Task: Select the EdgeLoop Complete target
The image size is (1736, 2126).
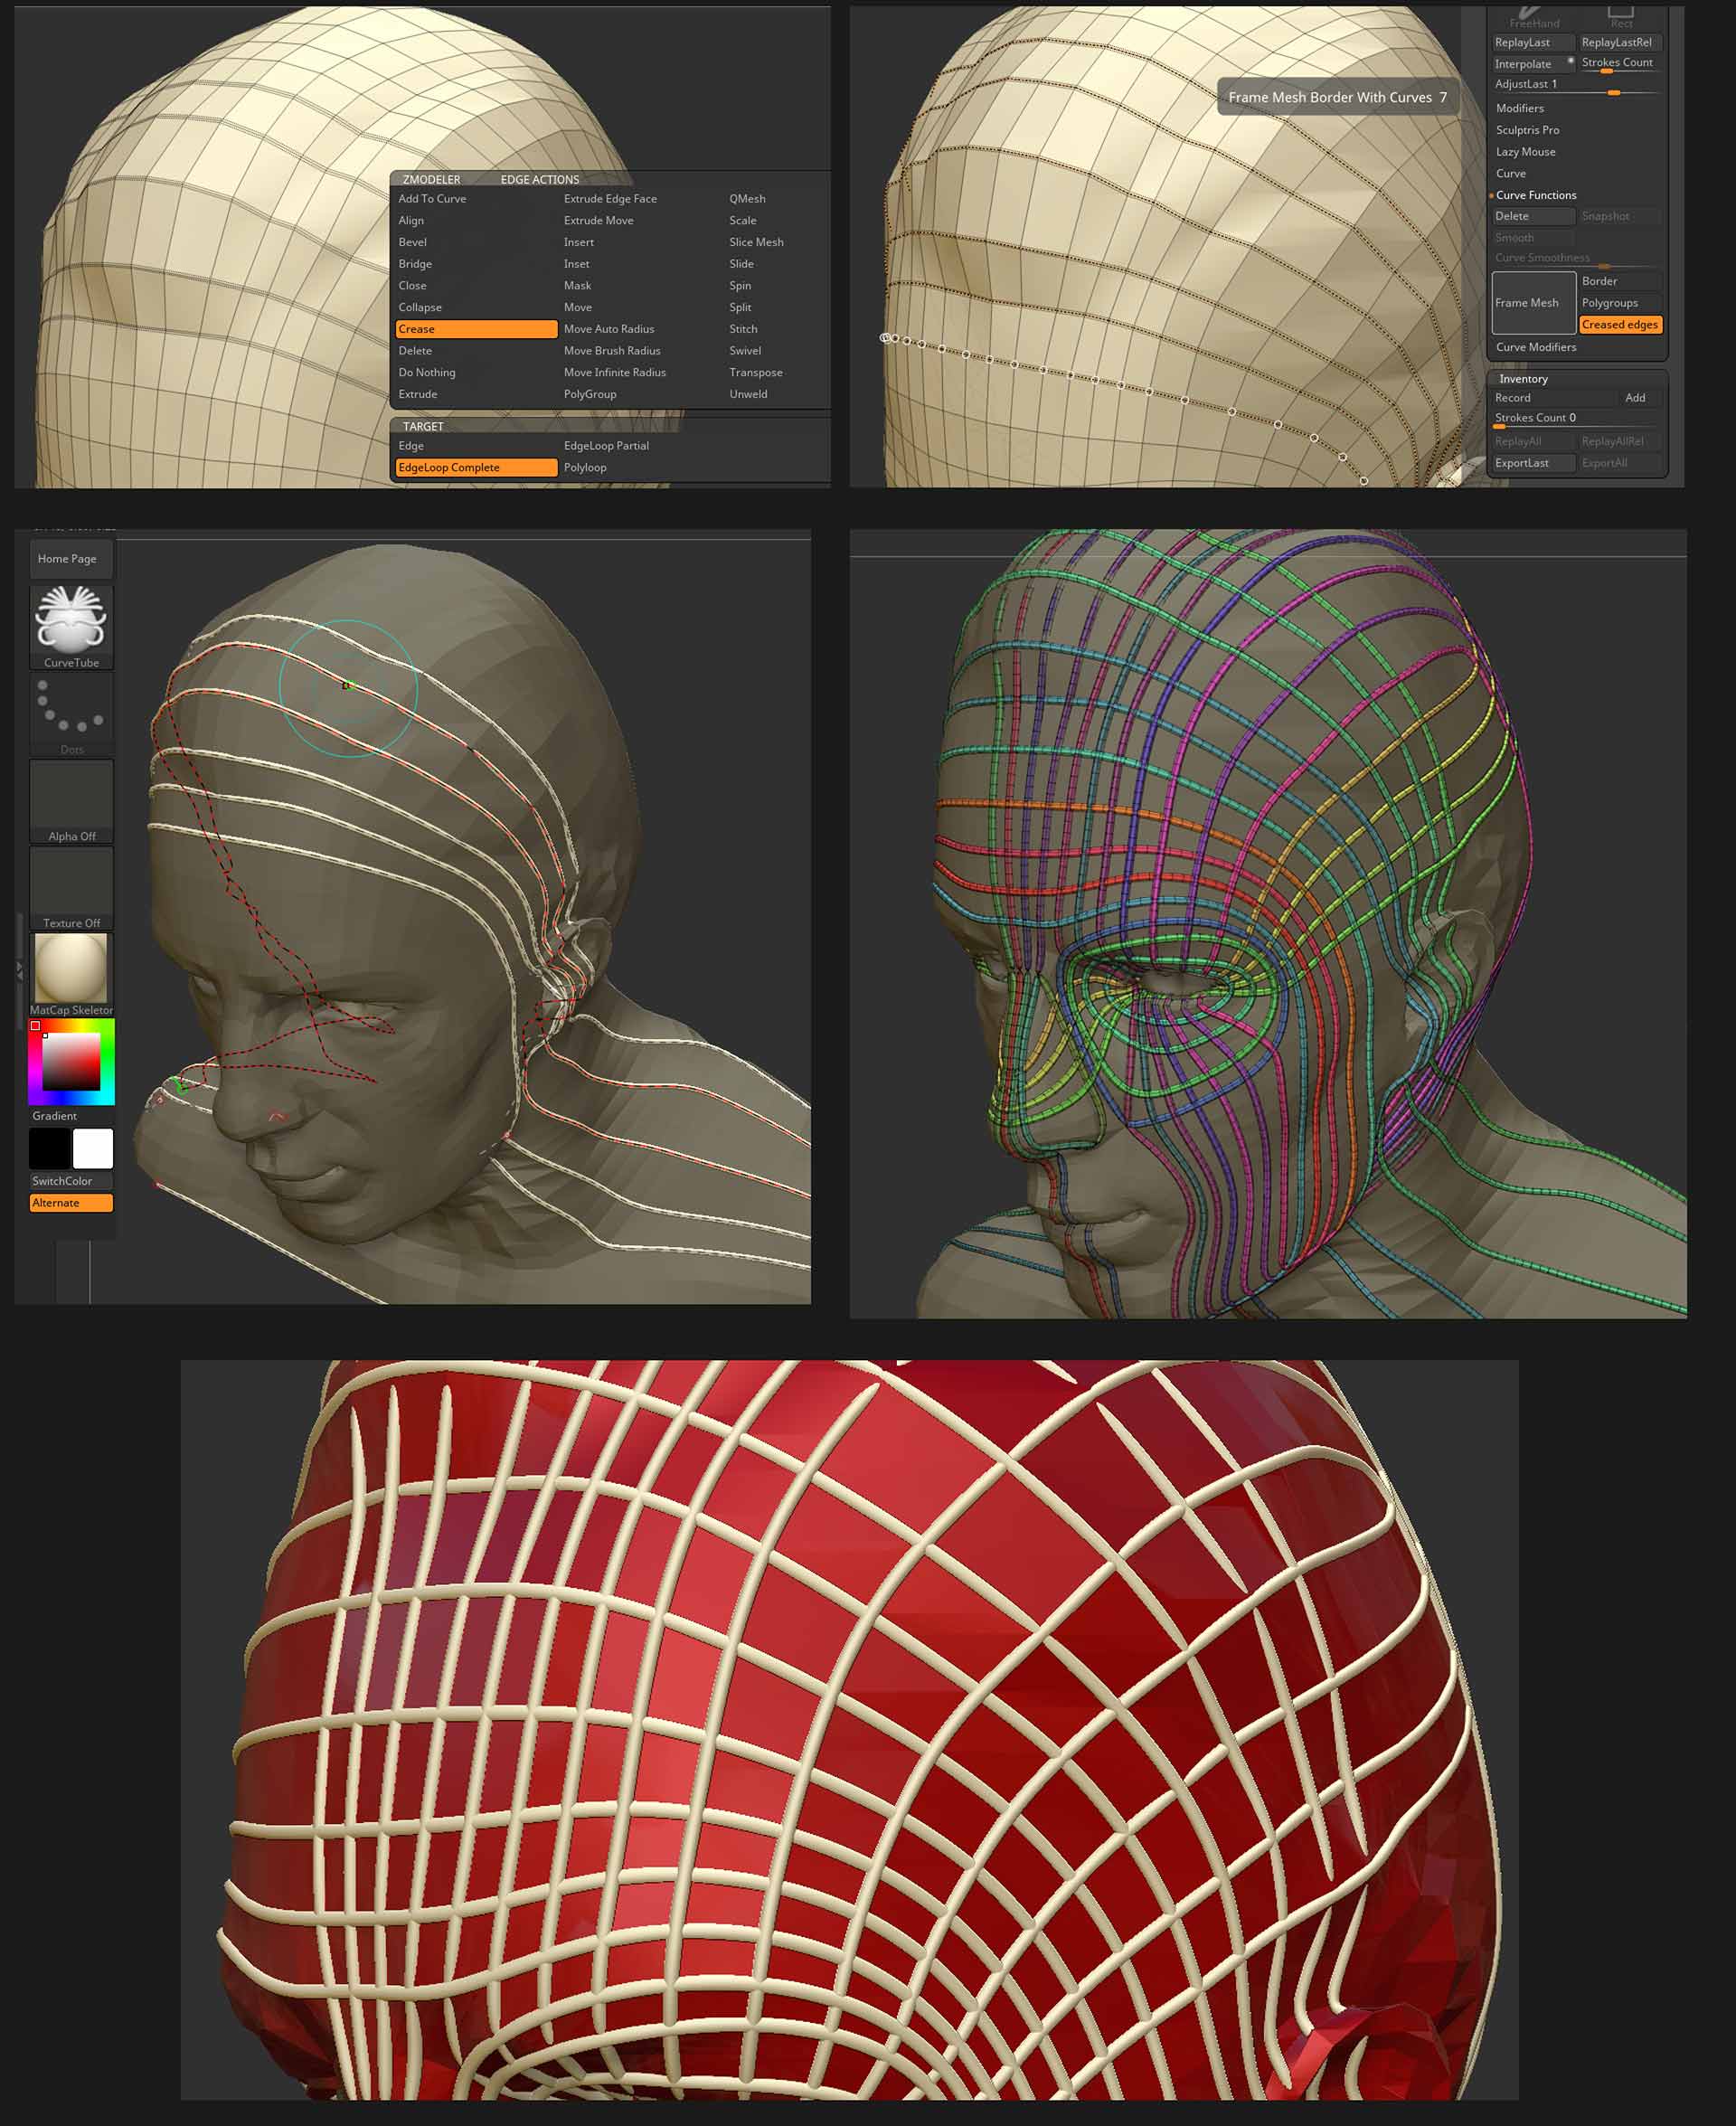Action: (x=477, y=467)
